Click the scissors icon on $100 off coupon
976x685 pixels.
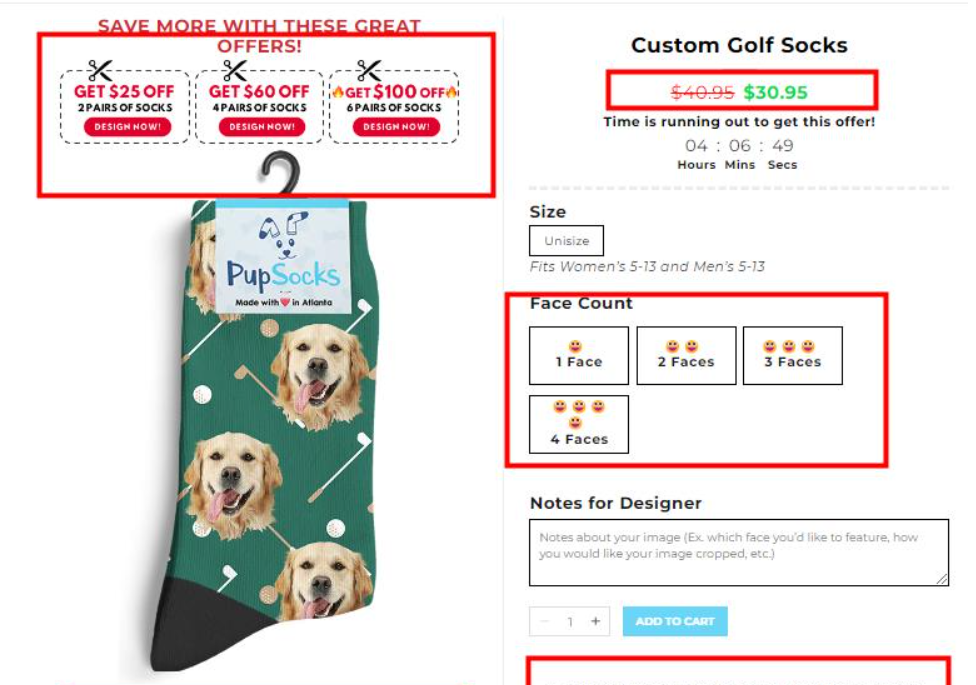(x=368, y=71)
